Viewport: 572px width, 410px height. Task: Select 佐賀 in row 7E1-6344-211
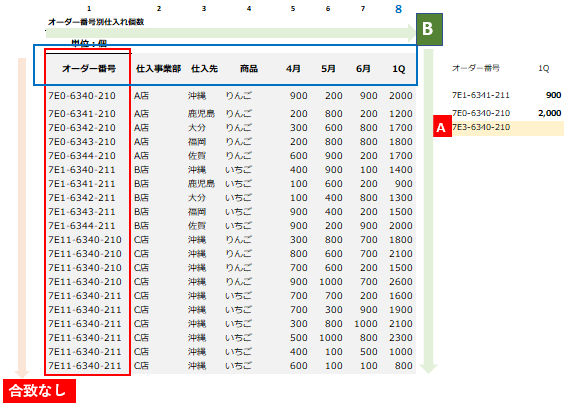point(197,226)
